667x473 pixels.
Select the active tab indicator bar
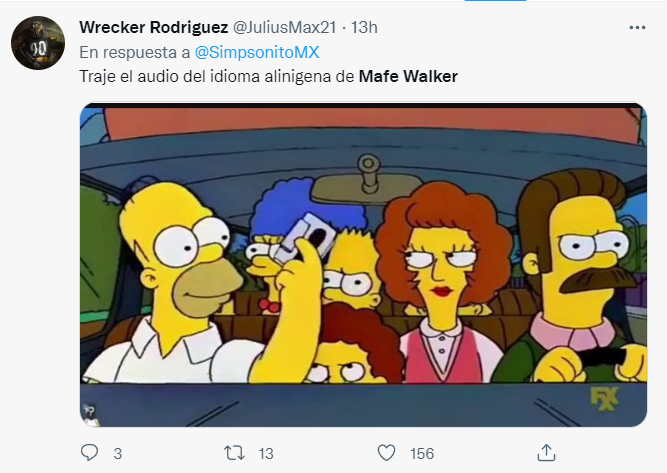(x=496, y=1)
